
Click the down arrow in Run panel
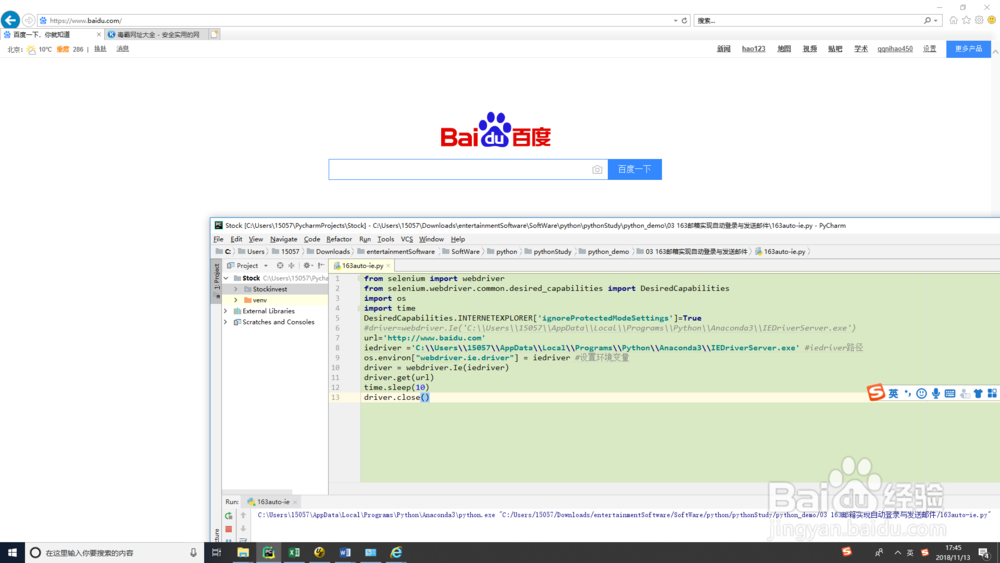(x=243, y=529)
